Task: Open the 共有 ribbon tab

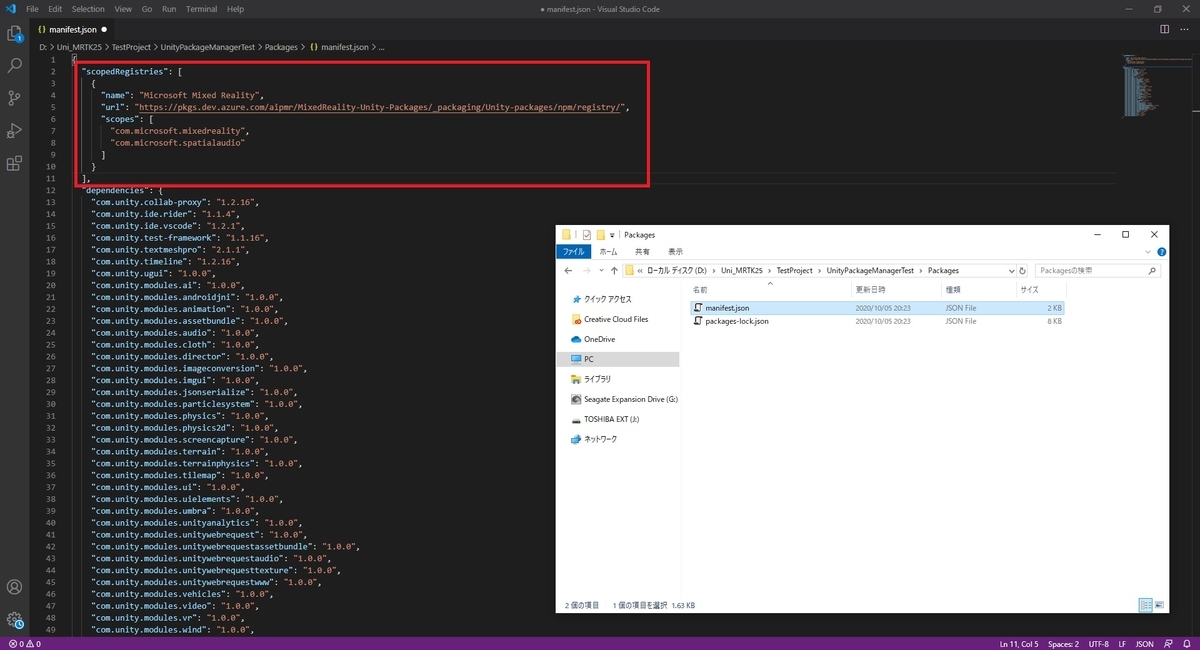Action: click(x=642, y=252)
